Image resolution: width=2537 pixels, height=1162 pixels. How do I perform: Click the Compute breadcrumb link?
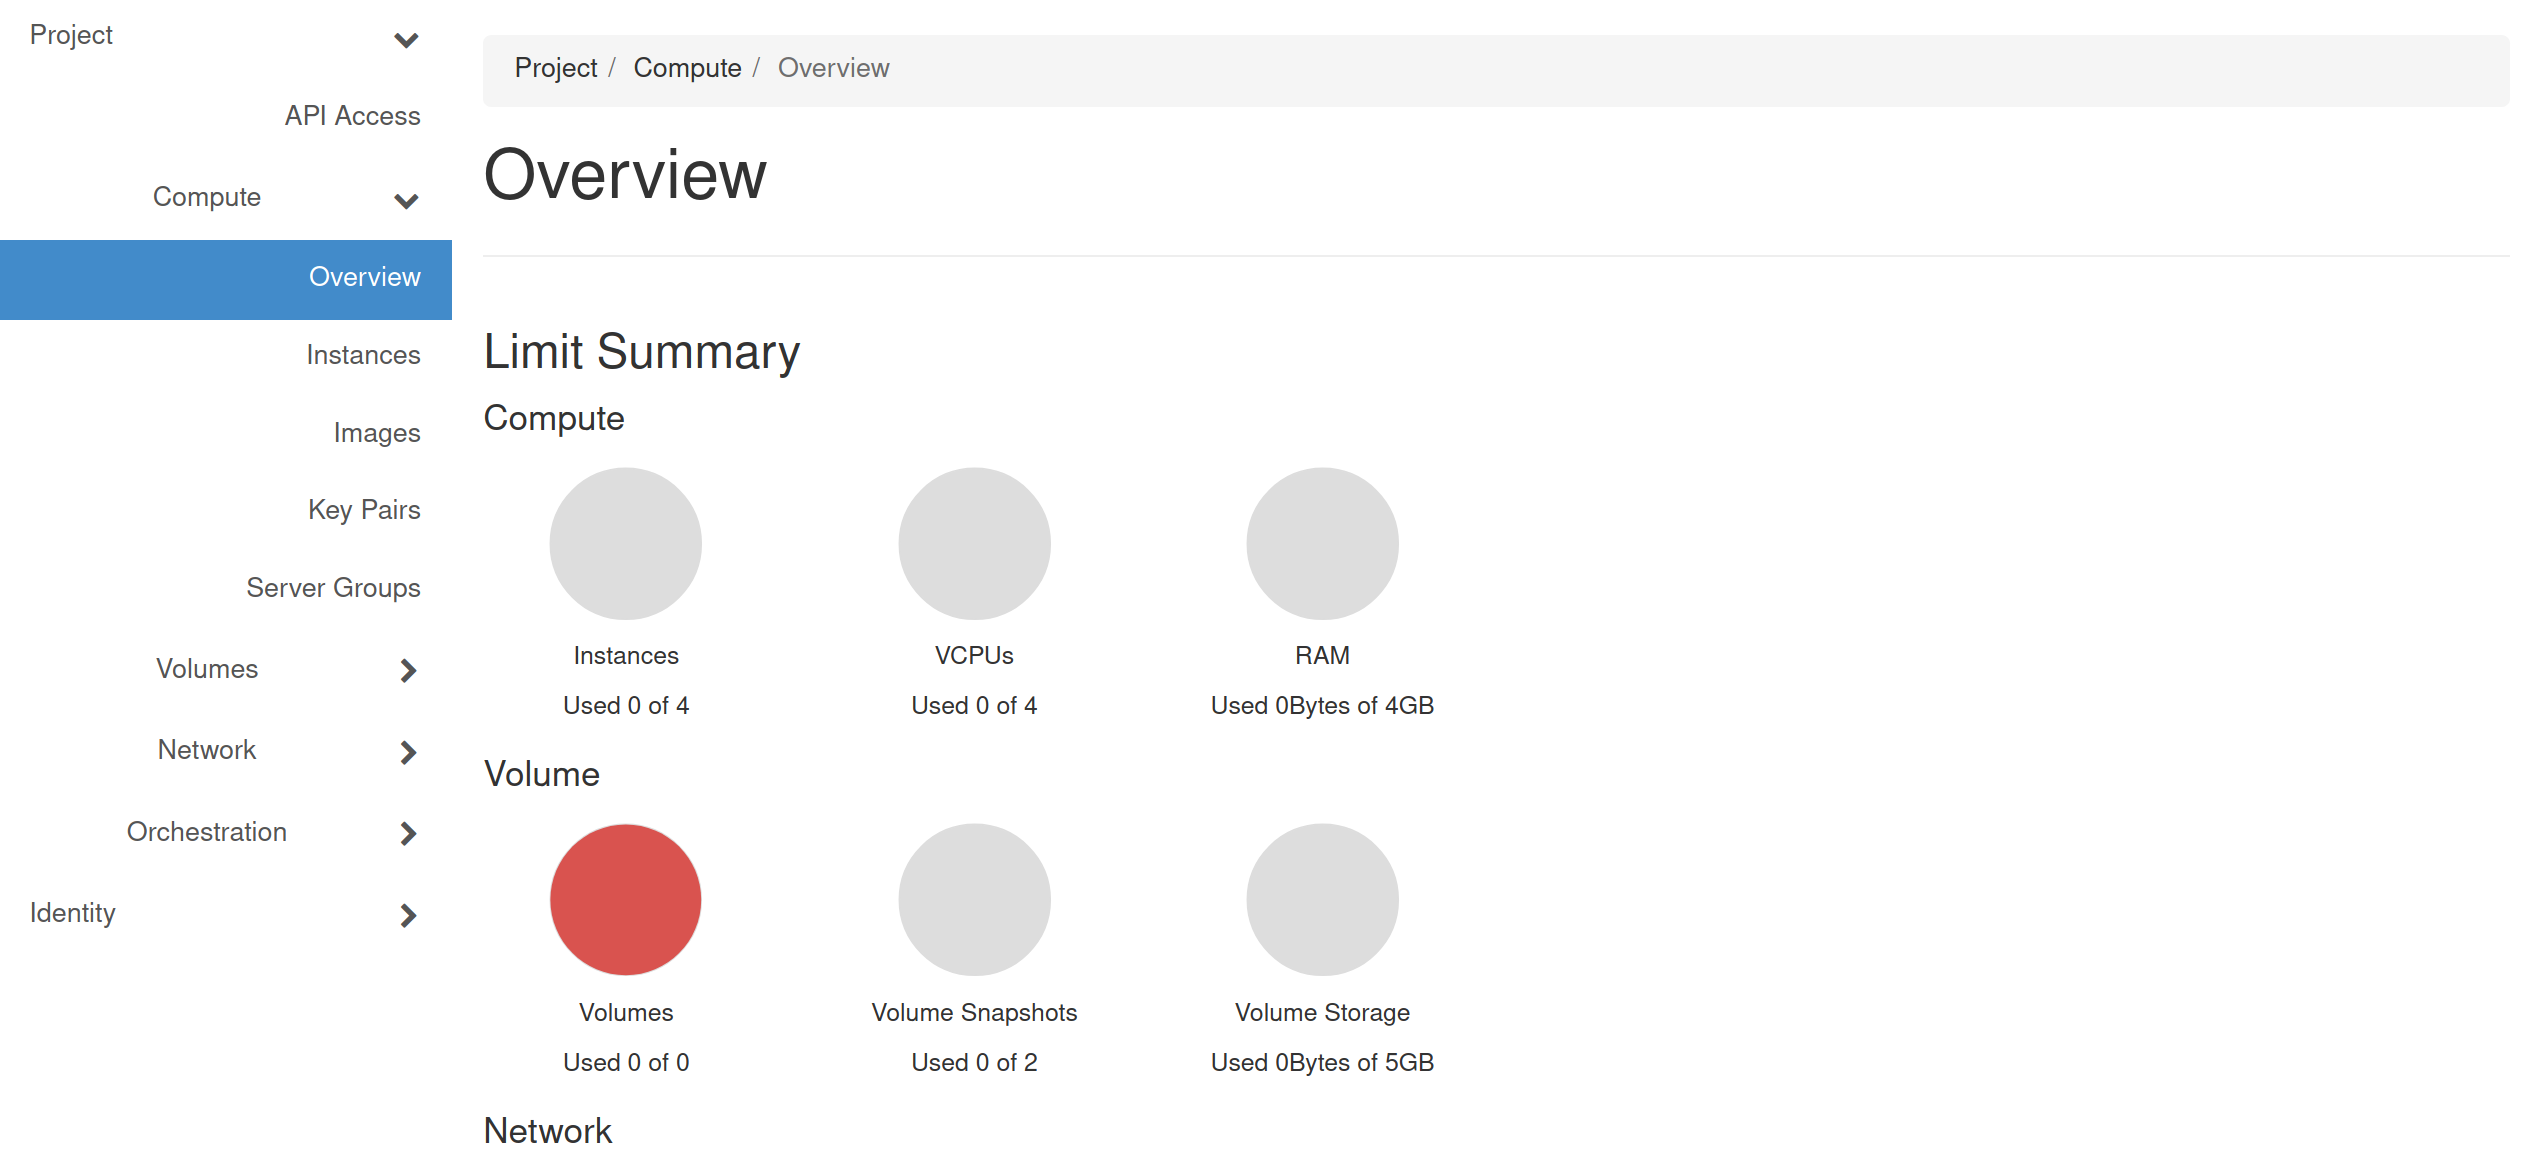pyautogui.click(x=687, y=67)
